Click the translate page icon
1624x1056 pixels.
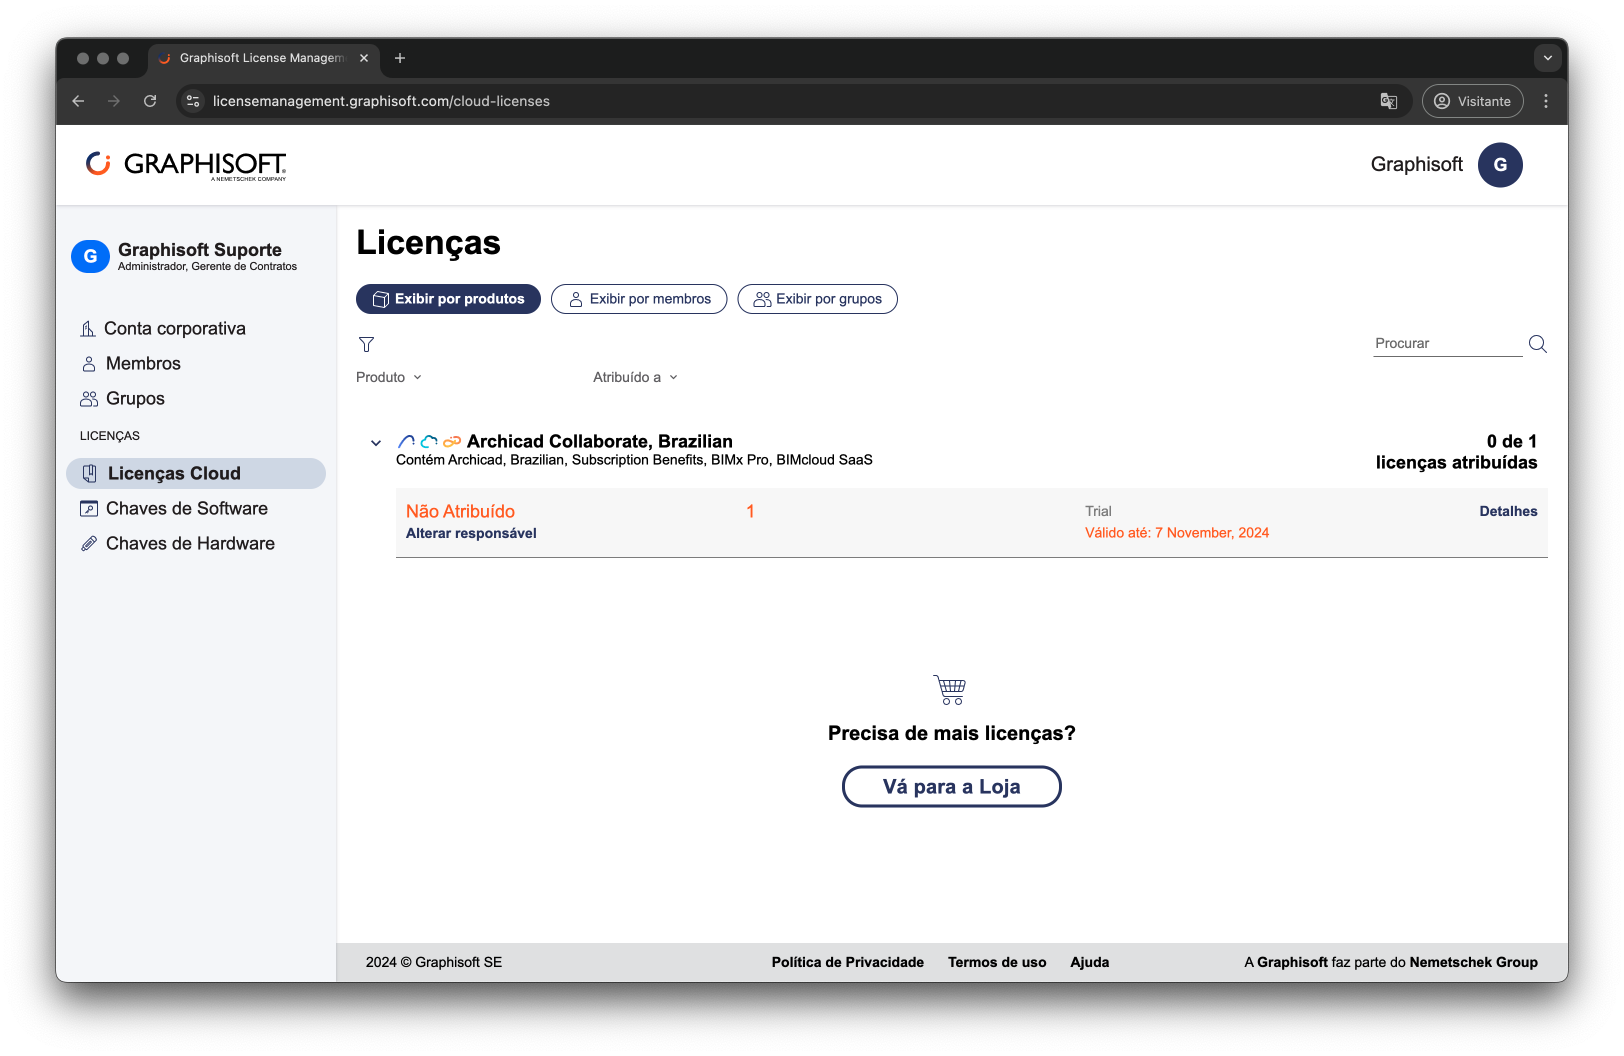tap(1389, 101)
